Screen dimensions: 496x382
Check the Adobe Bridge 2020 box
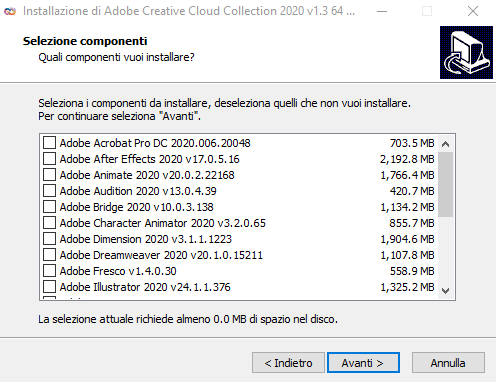point(49,207)
